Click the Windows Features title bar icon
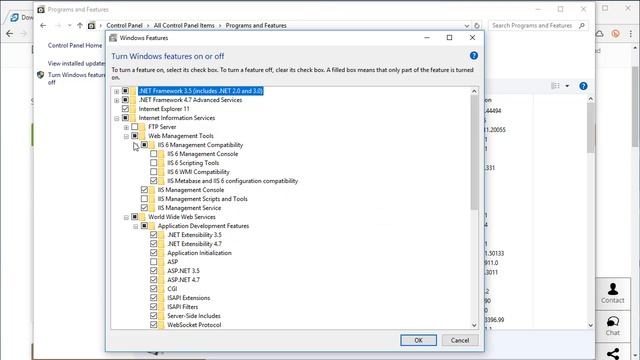 pyautogui.click(x=113, y=38)
